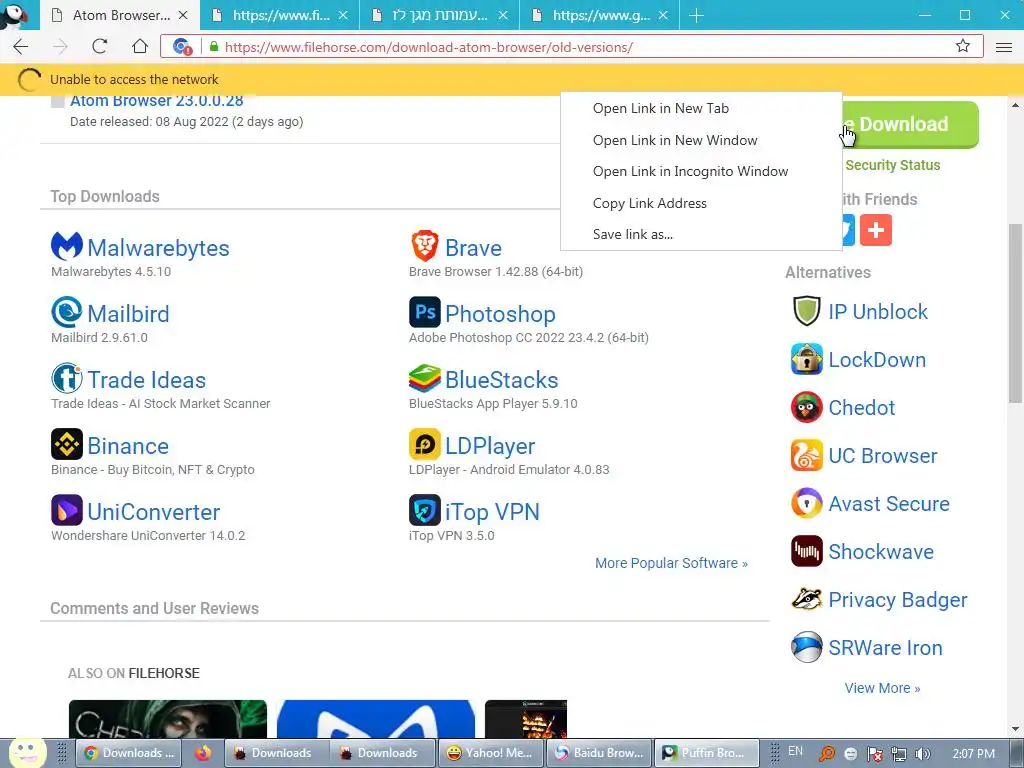Click the Binance logo icon
Viewport: 1024px width, 768px height.
(67, 444)
